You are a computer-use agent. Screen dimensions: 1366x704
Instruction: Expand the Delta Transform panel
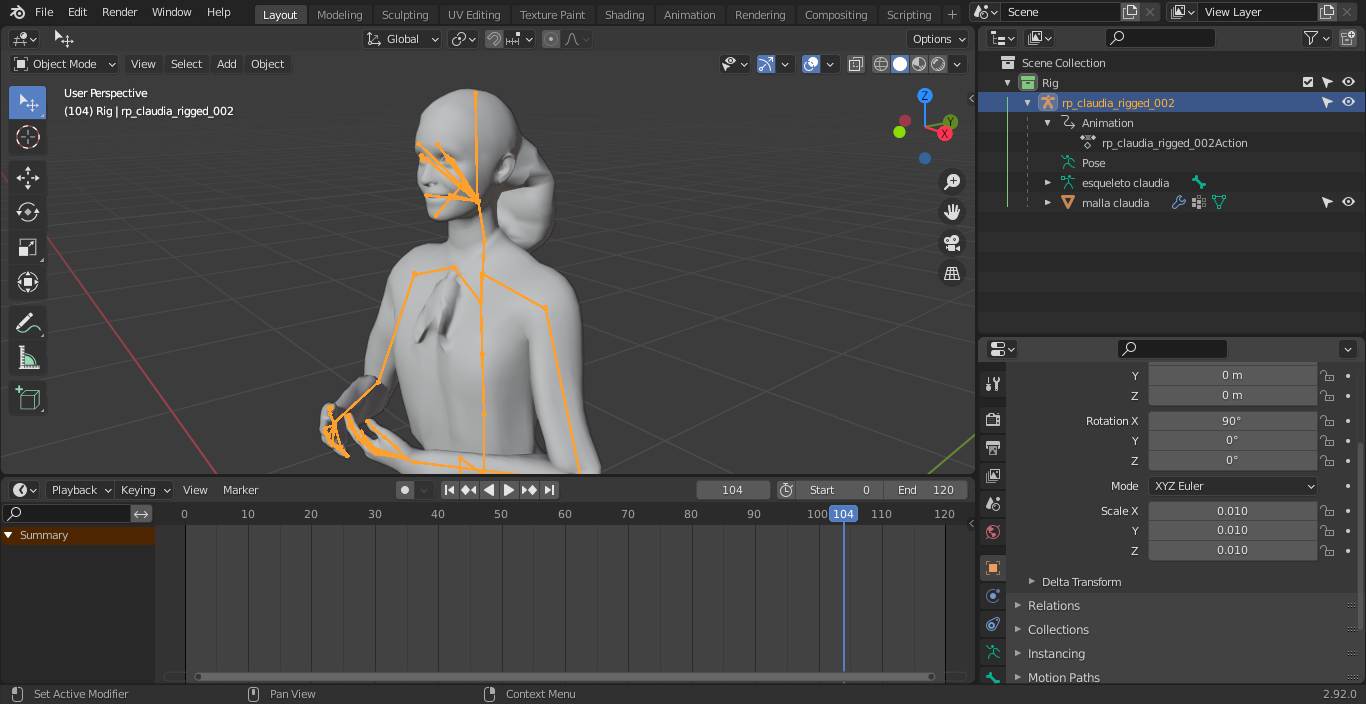(1081, 582)
